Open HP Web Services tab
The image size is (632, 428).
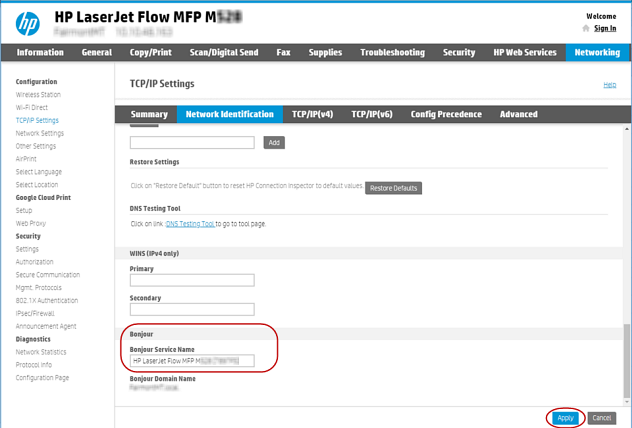tap(525, 52)
